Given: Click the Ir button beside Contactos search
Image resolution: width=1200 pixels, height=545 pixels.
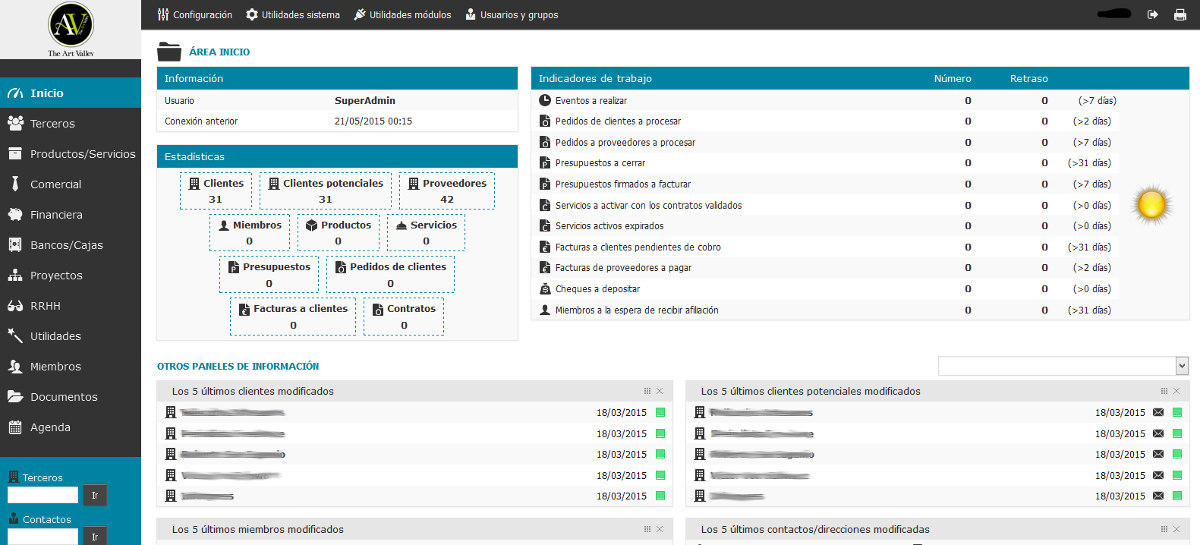Looking at the screenshot, I should (x=95, y=537).
